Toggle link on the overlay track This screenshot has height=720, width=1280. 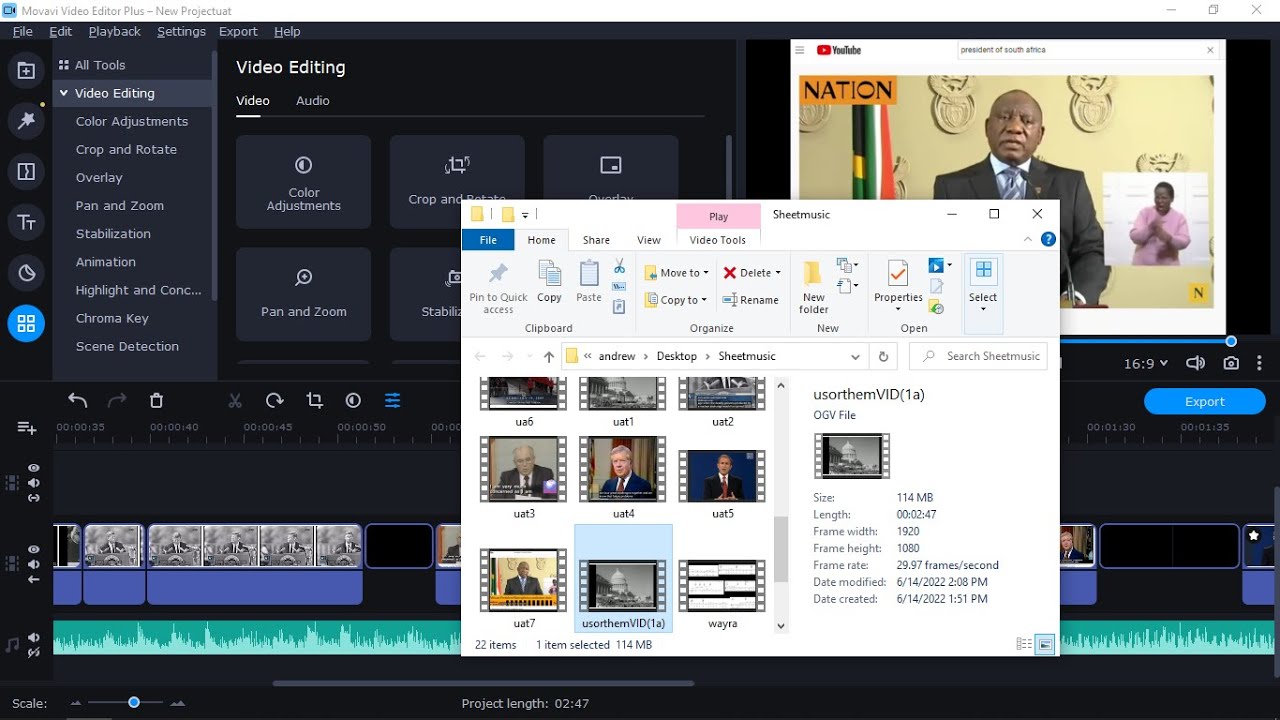34,498
